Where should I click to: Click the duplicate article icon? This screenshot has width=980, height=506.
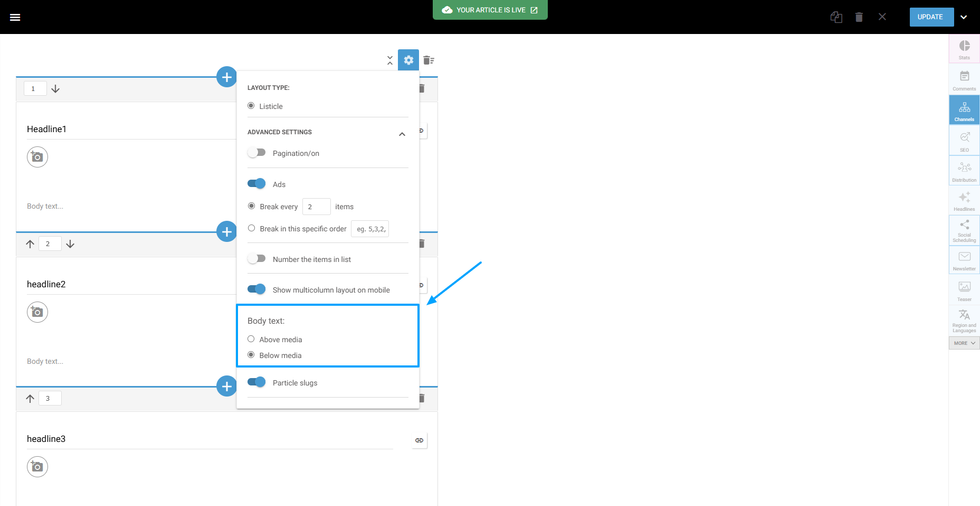click(836, 17)
